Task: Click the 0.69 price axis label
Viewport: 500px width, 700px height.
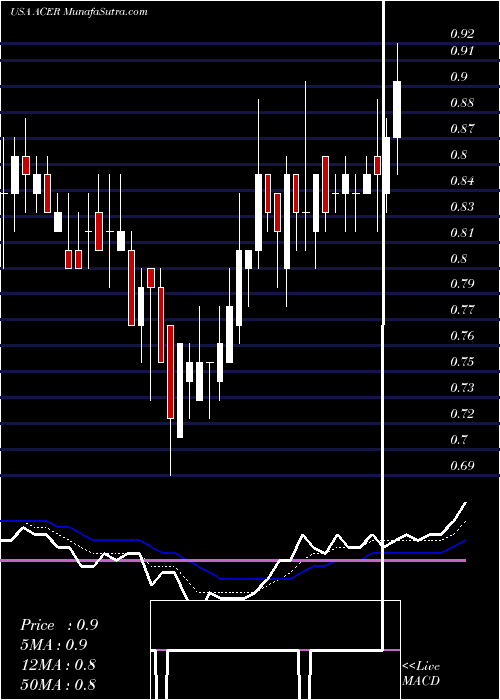Action: tap(462, 466)
